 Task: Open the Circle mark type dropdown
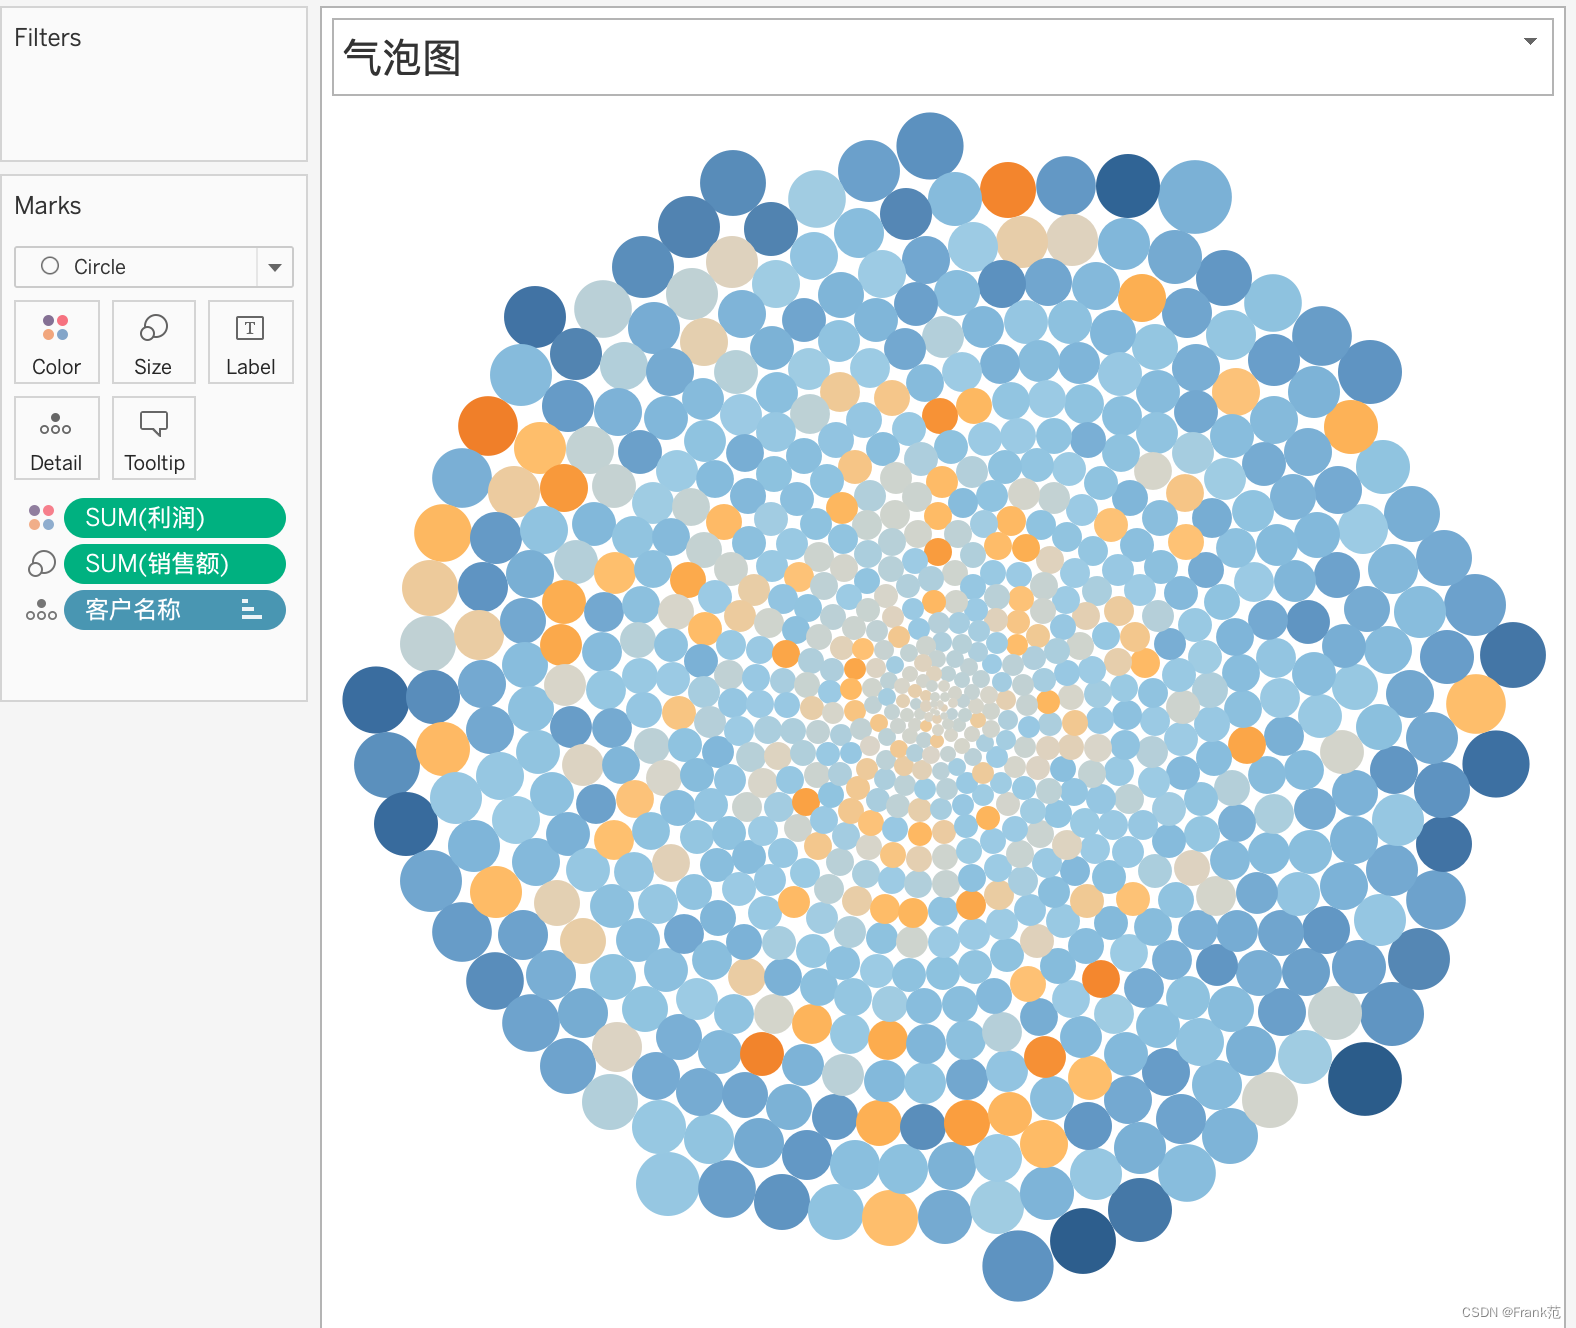click(x=154, y=267)
